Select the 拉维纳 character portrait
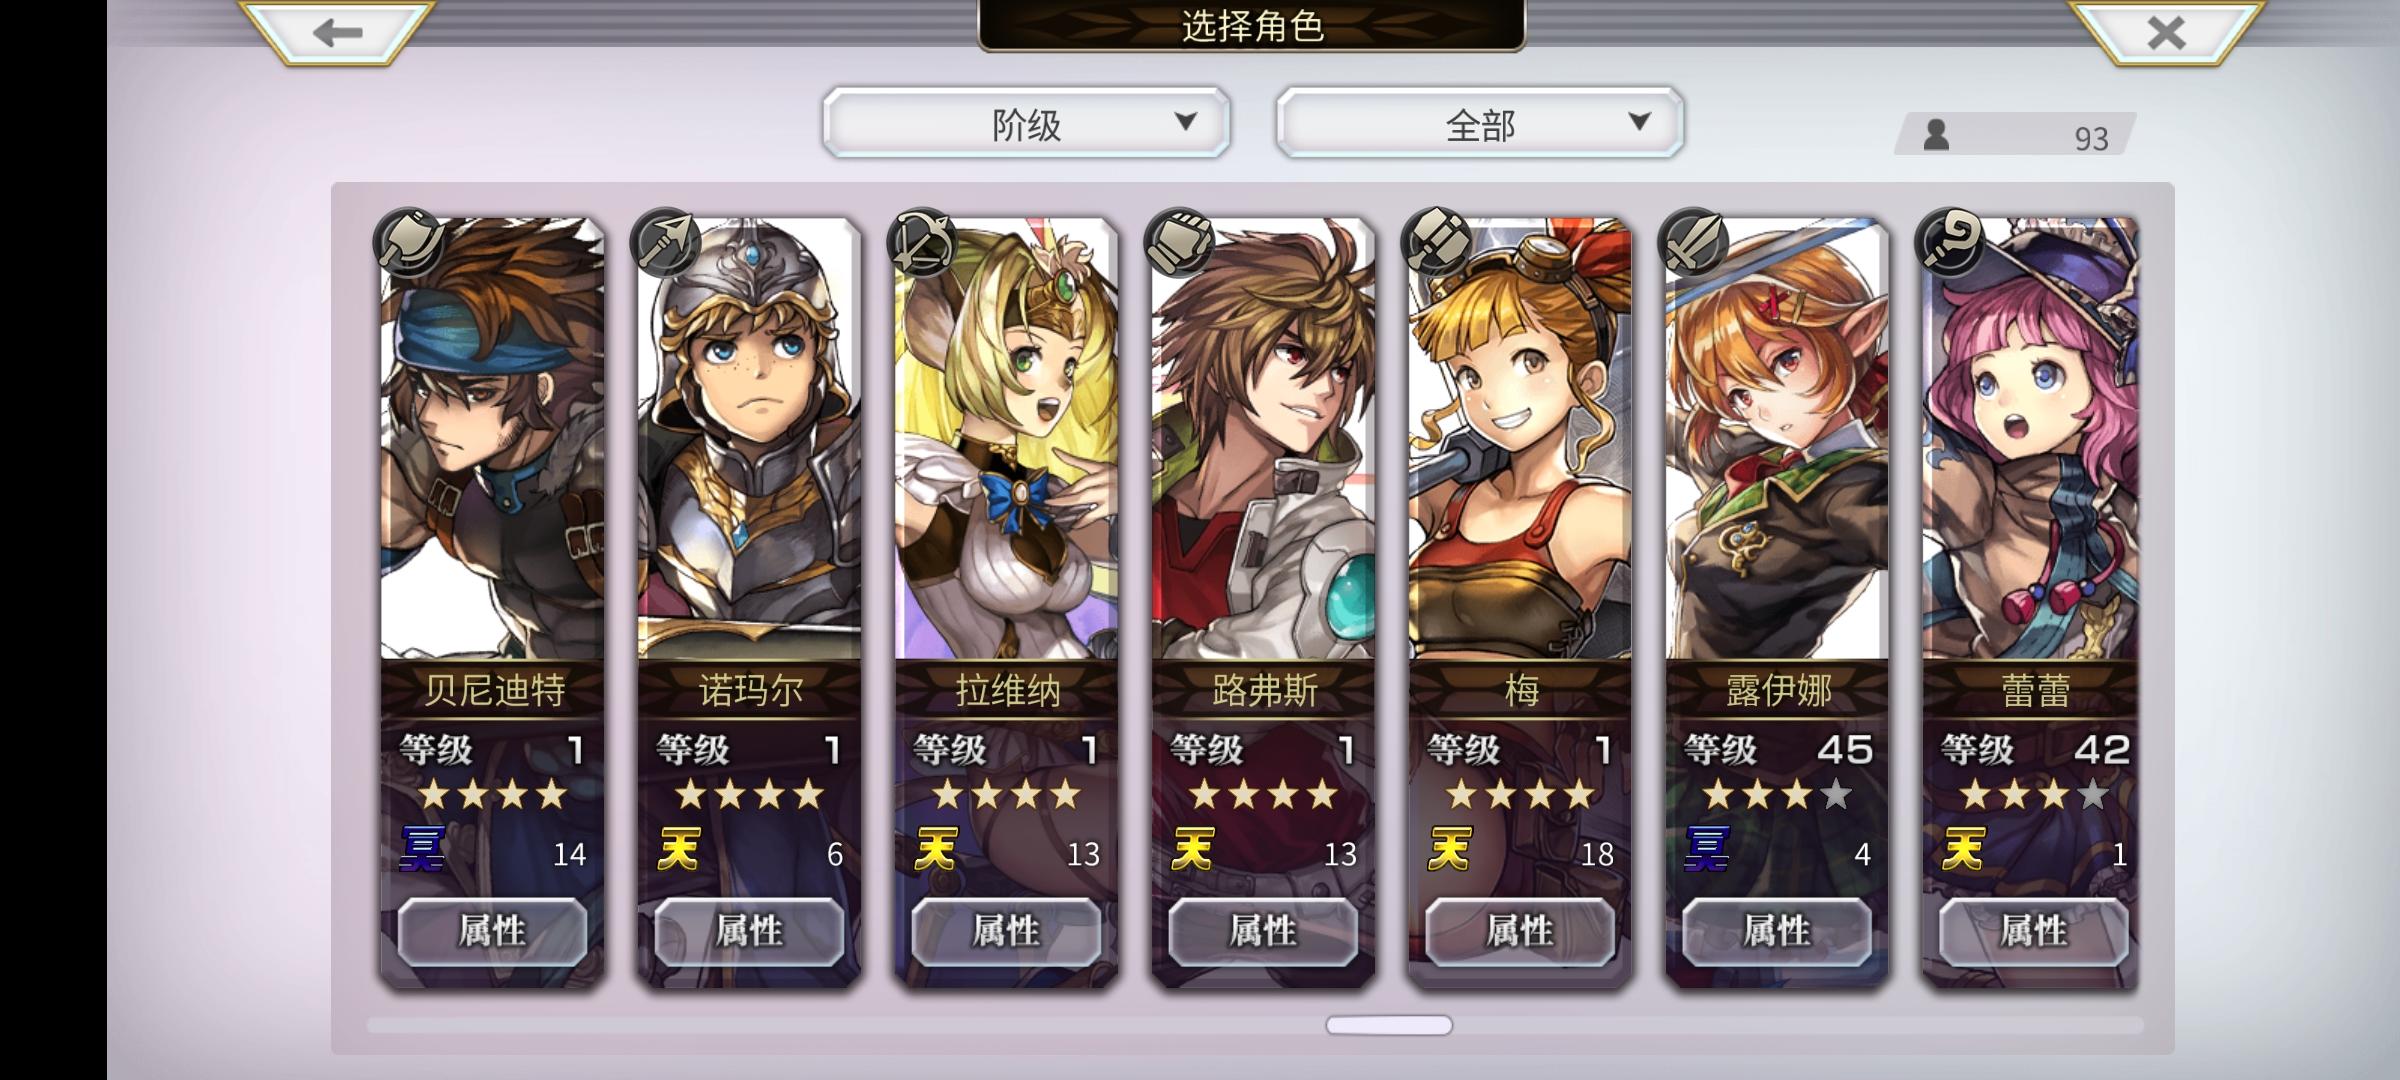The width and height of the screenshot is (2400, 1080). 1006,438
